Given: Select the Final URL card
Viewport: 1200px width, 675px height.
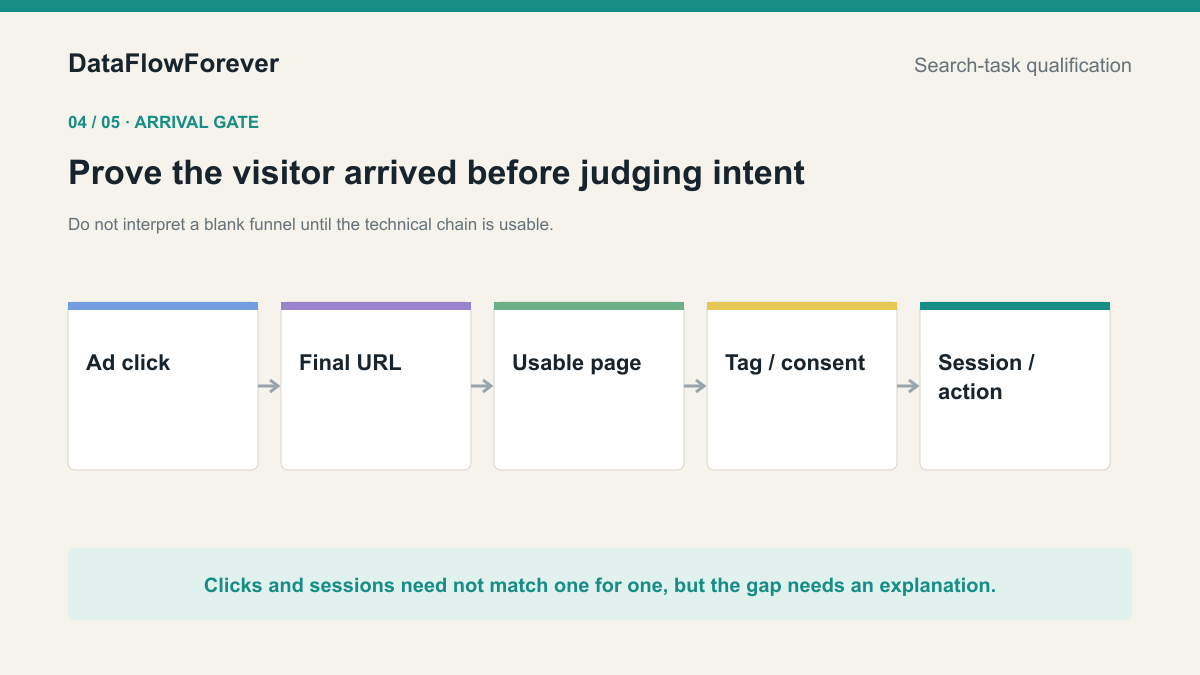Looking at the screenshot, I should click(x=376, y=386).
